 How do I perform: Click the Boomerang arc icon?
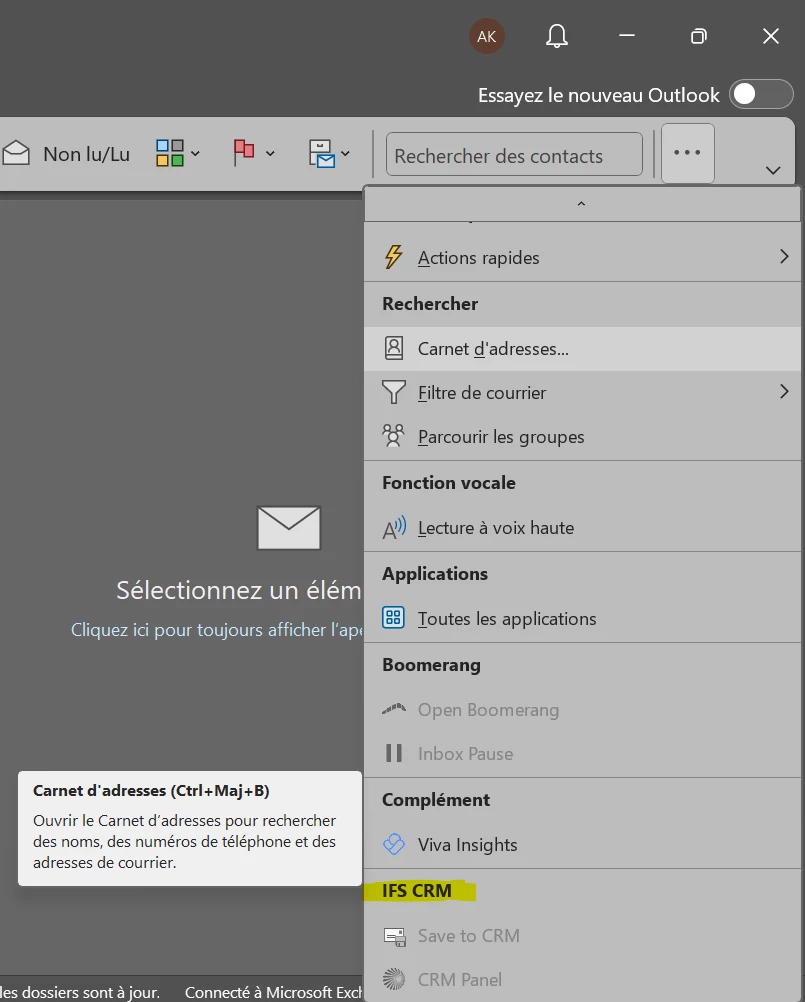394,708
